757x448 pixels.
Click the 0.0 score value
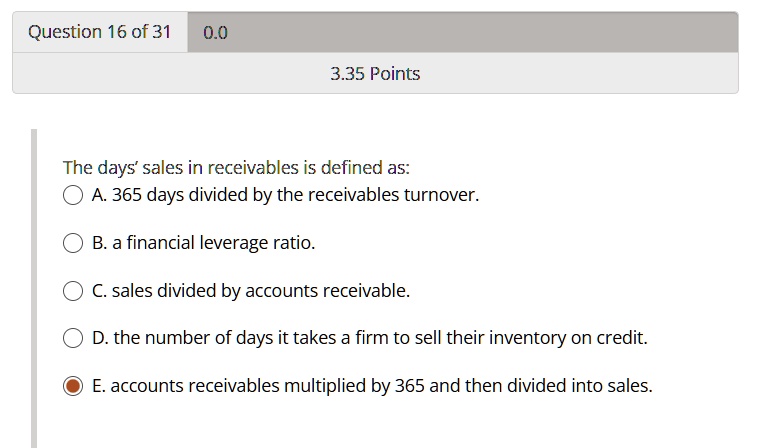[215, 33]
